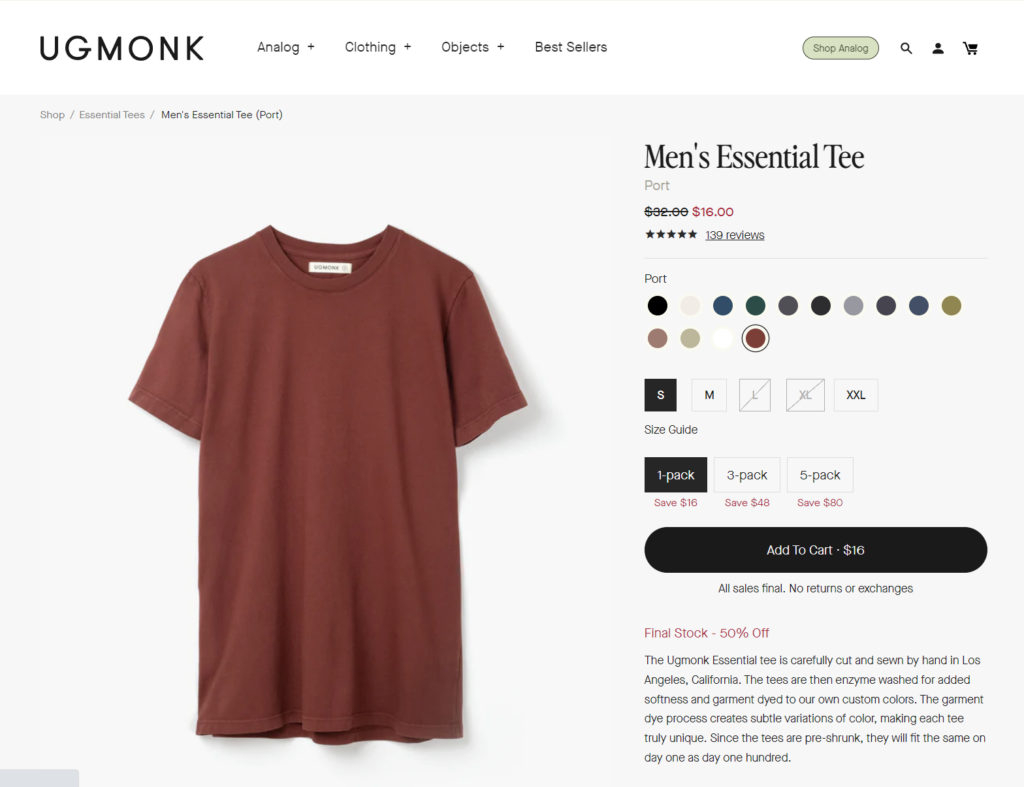1024x787 pixels.
Task: Open the Size Guide link
Action: point(671,430)
